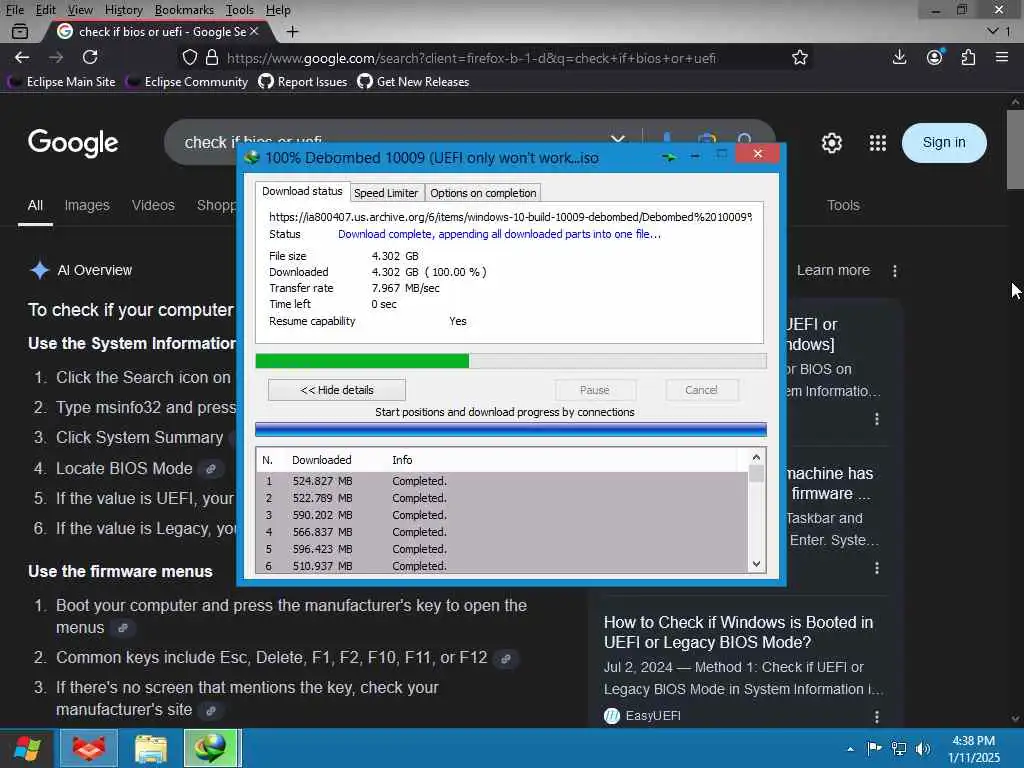
Task: Open Report Issues bookmark
Action: [x=303, y=82]
